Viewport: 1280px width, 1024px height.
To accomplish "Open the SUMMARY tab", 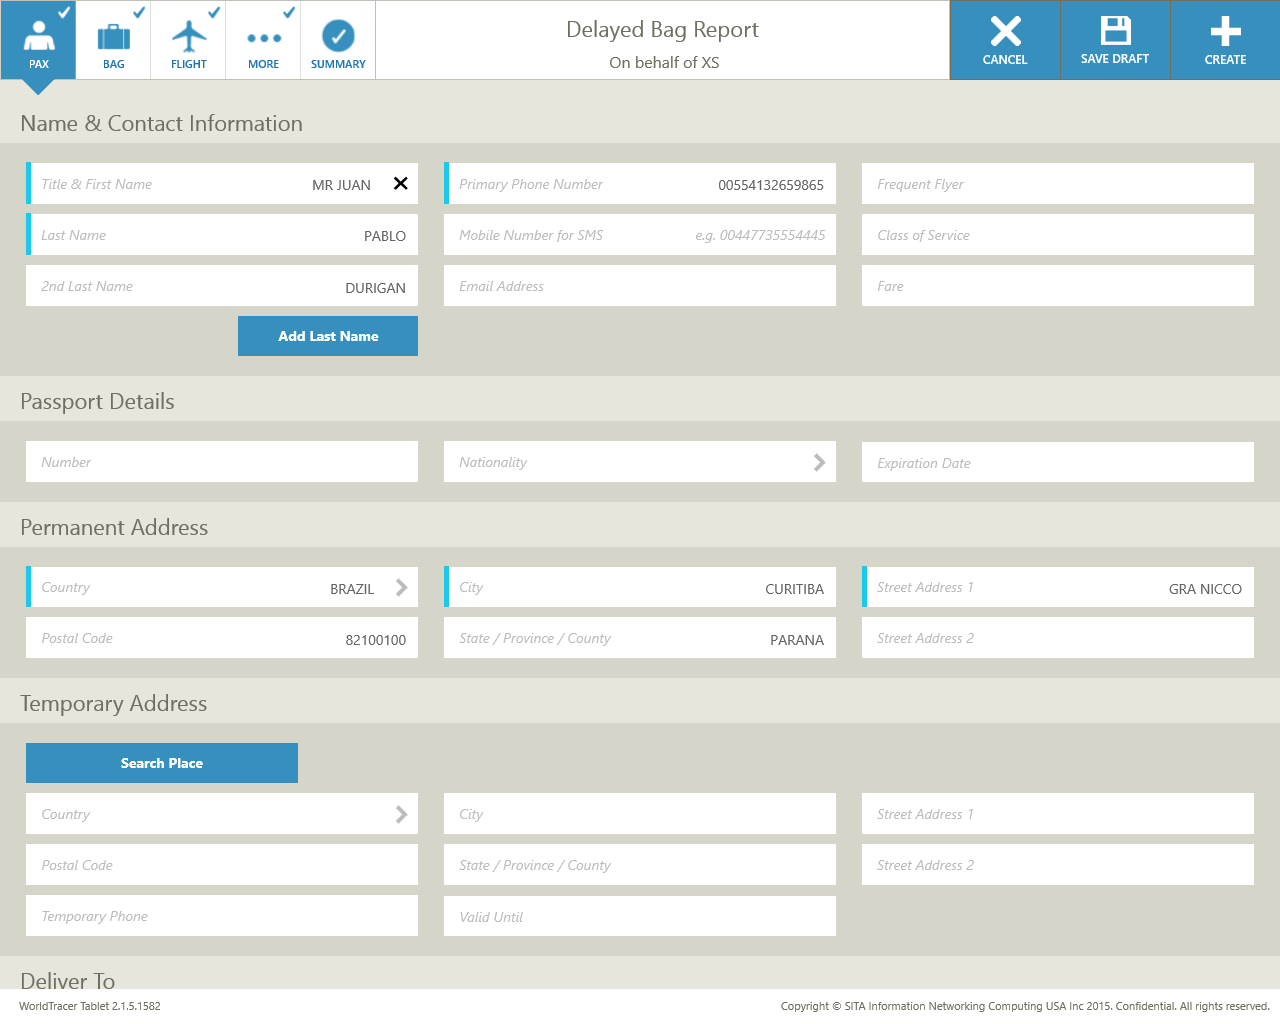I will tap(338, 40).
